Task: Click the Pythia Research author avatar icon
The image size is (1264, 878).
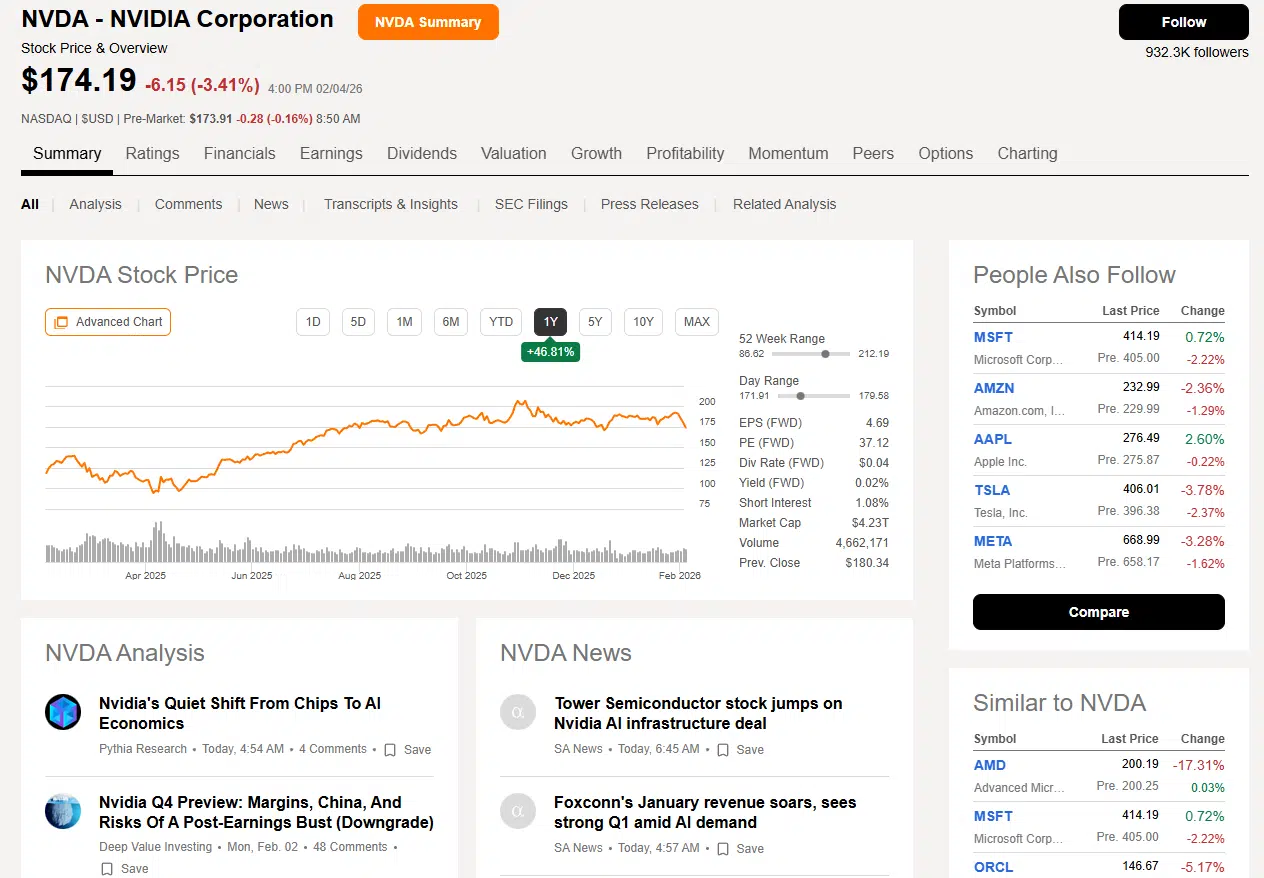Action: 63,712
